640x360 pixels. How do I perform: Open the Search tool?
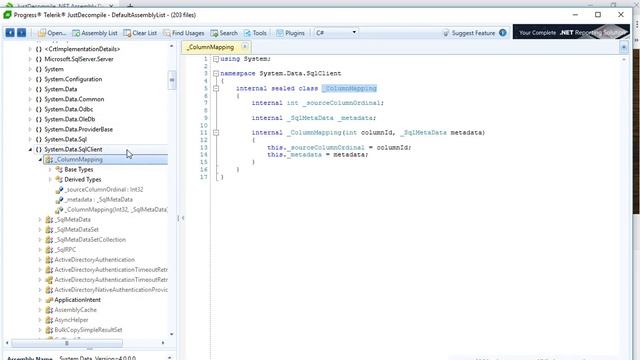(x=224, y=33)
